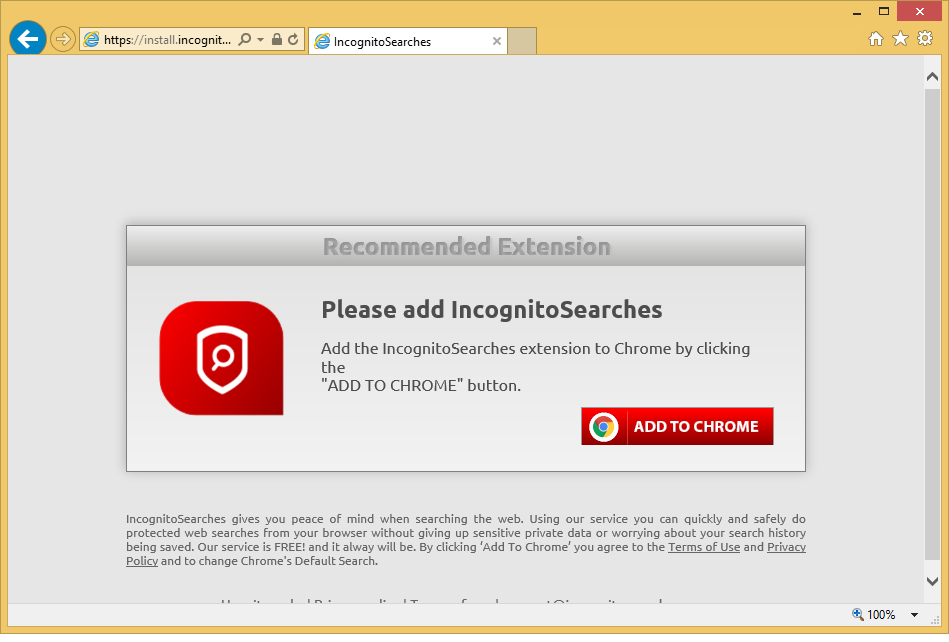Click the ADD TO CHROME button

677,427
